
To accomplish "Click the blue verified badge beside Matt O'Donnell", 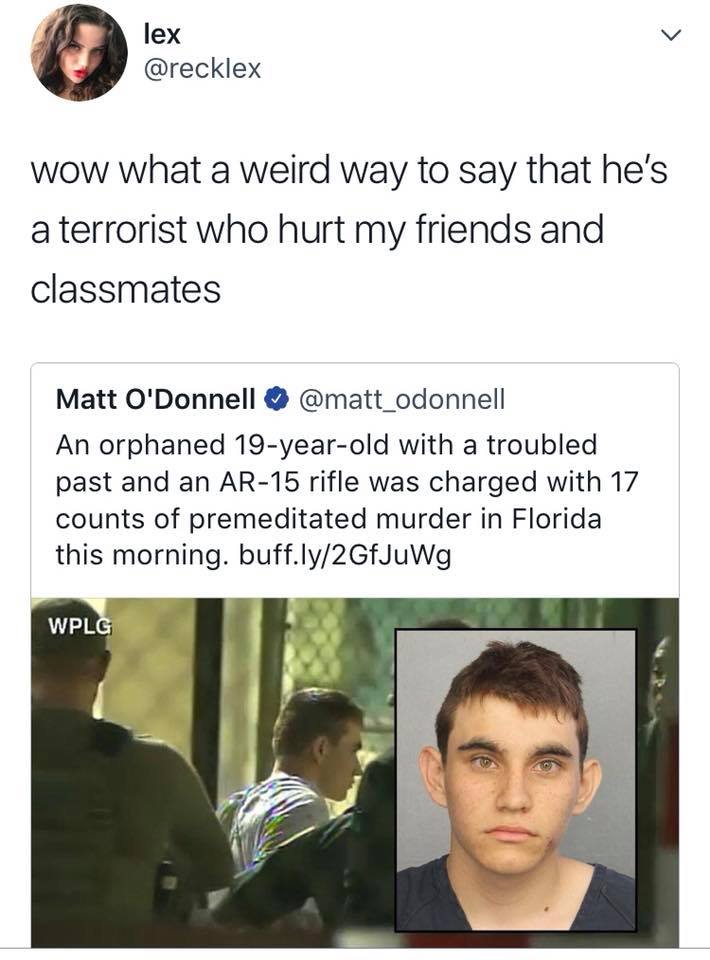I will pyautogui.click(x=276, y=399).
